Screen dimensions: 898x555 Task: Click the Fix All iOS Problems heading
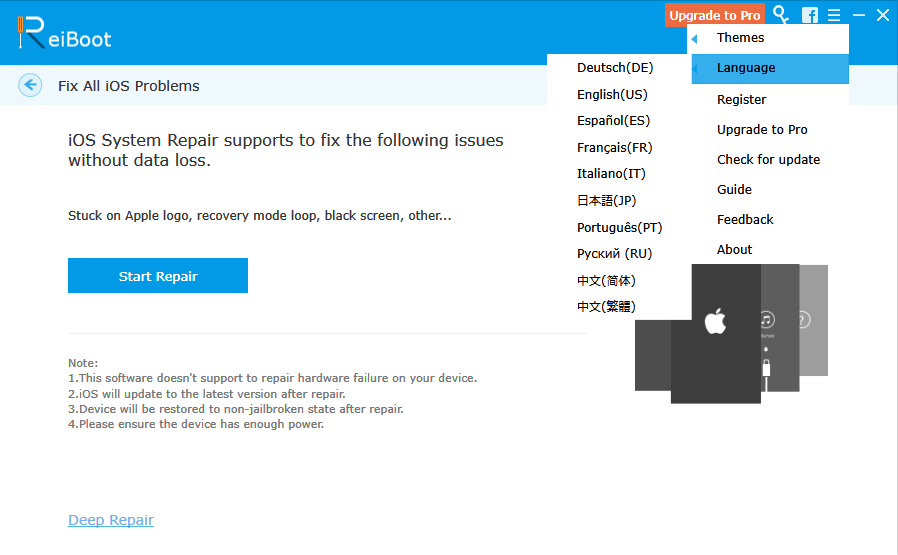[x=129, y=86]
